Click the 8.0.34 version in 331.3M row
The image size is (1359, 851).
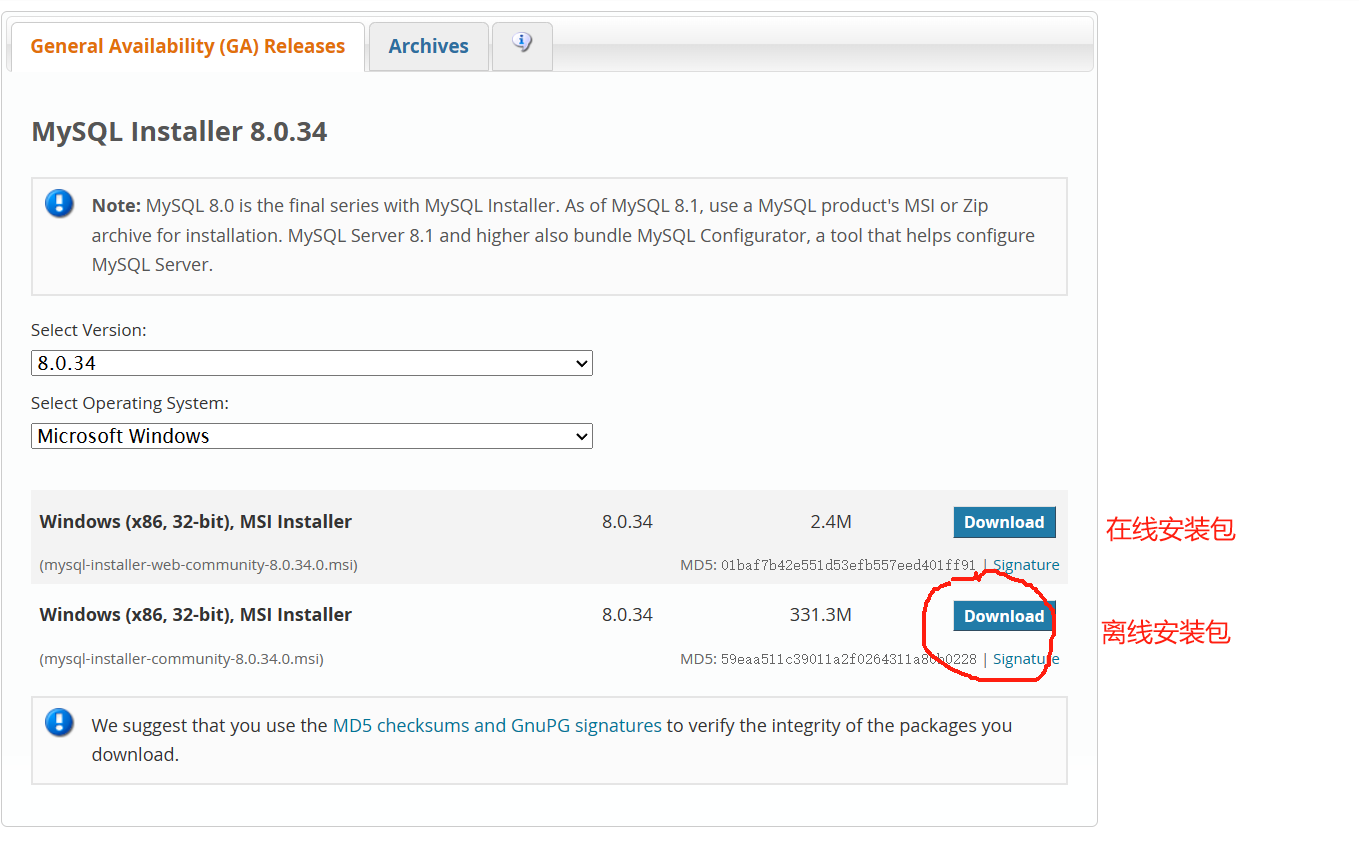[x=627, y=615]
